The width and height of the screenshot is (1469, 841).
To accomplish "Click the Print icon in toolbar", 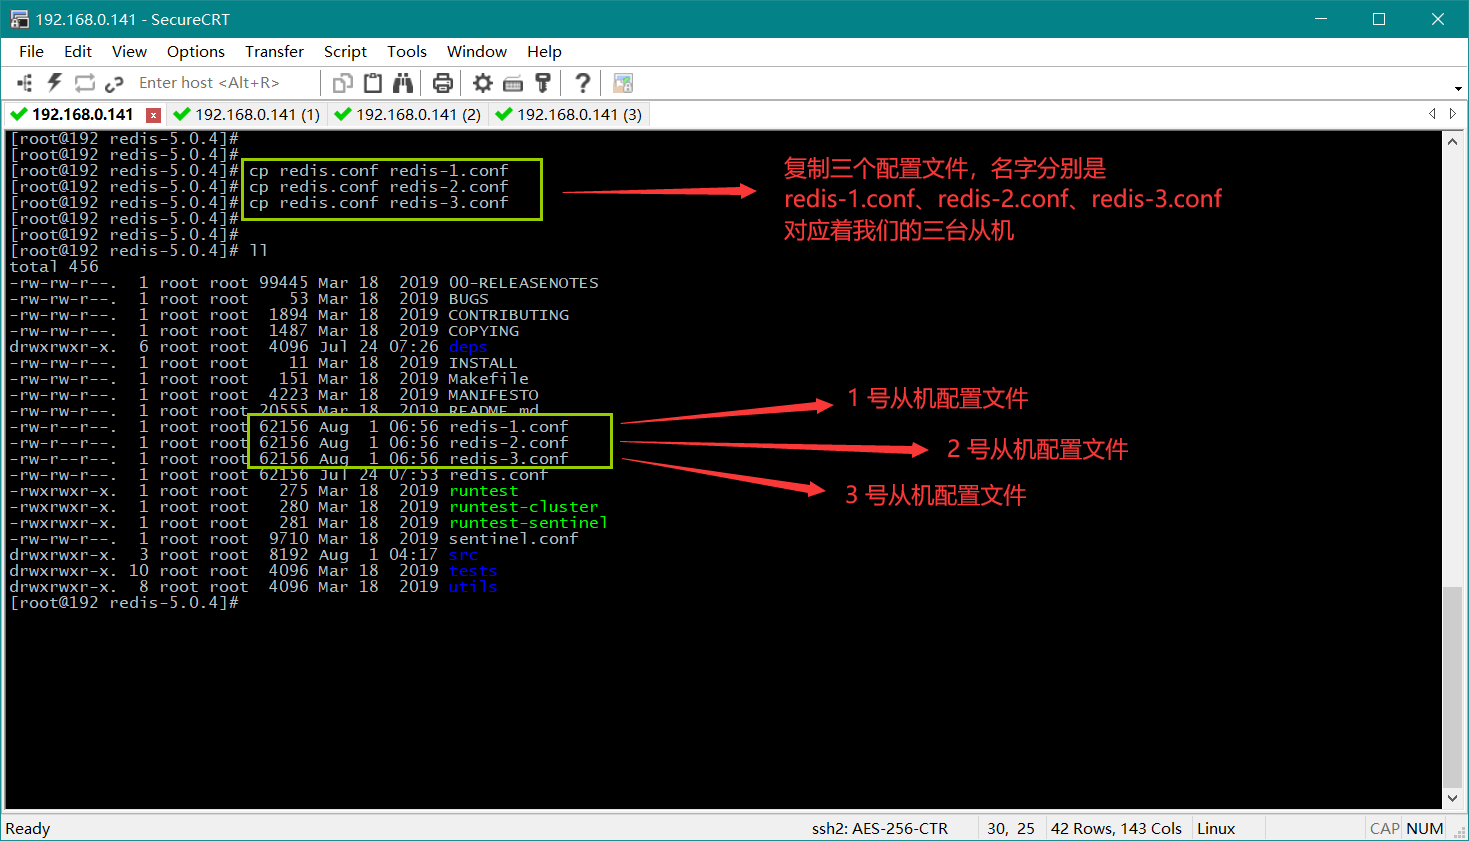I will click(443, 83).
